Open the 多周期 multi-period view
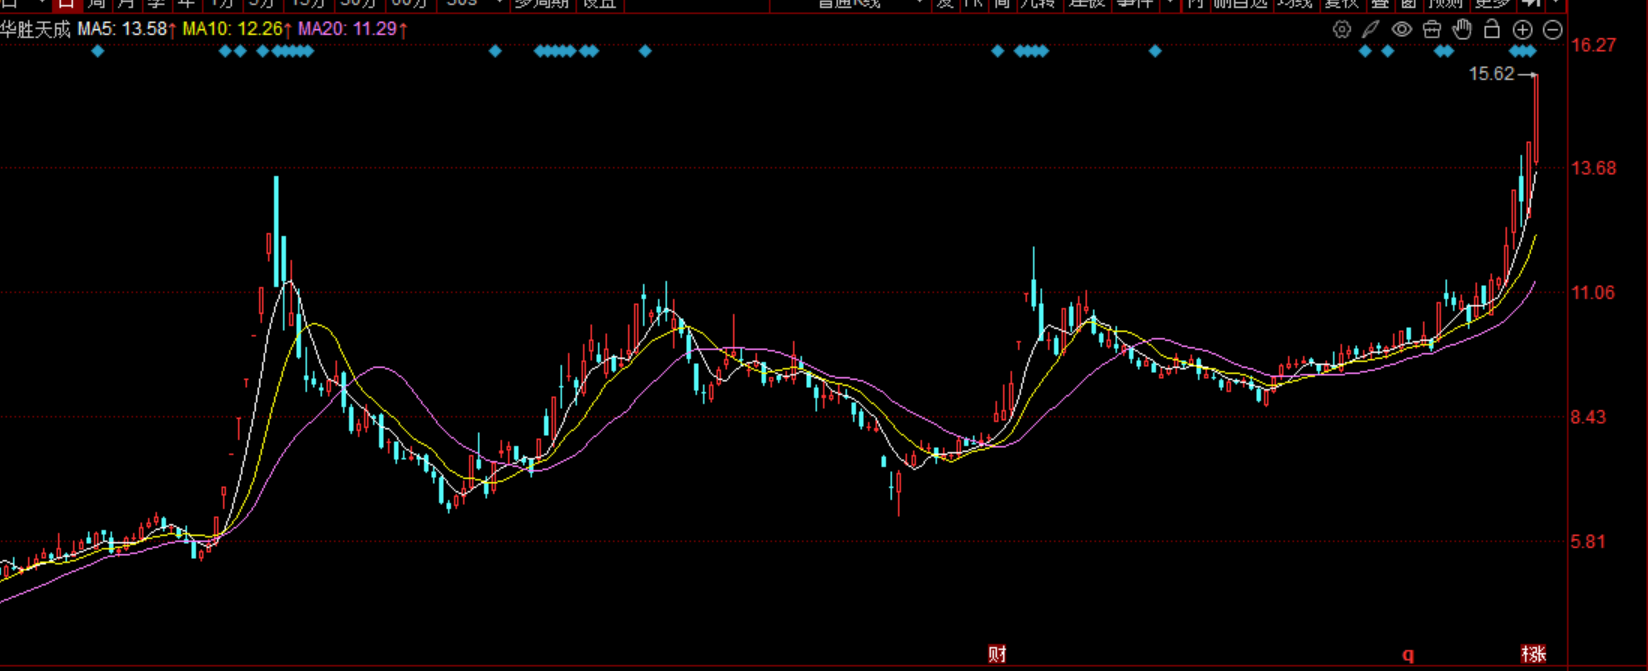1648x671 pixels. 541,4
